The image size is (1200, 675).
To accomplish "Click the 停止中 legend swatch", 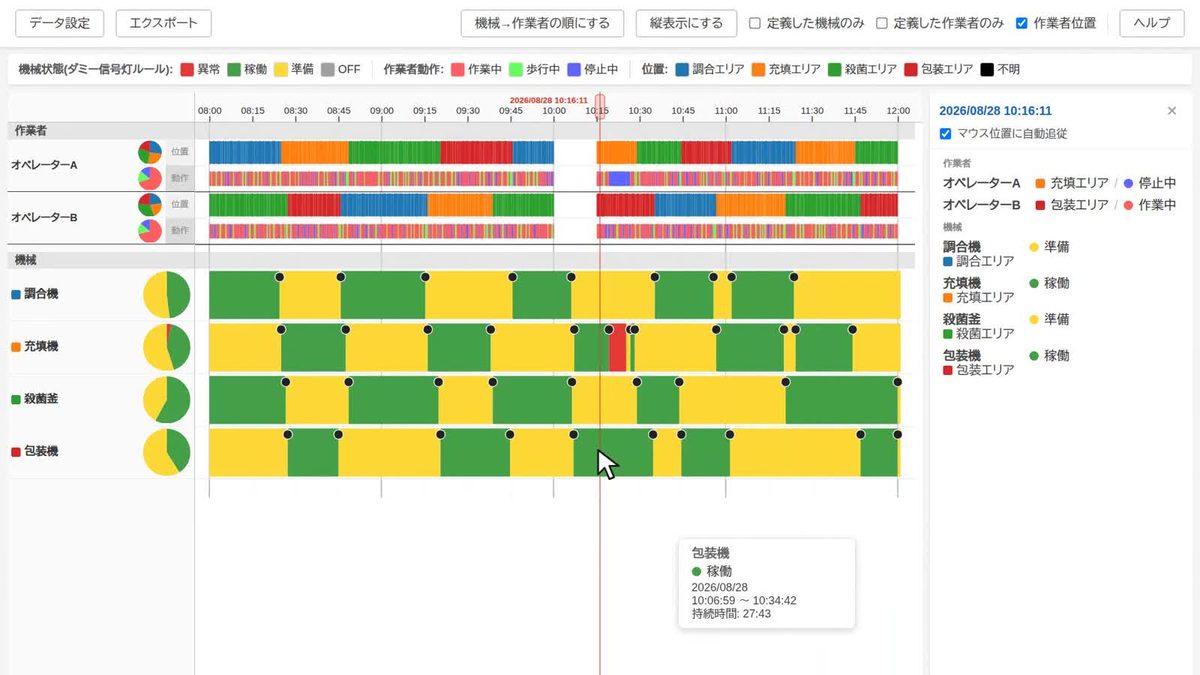I will point(574,70).
